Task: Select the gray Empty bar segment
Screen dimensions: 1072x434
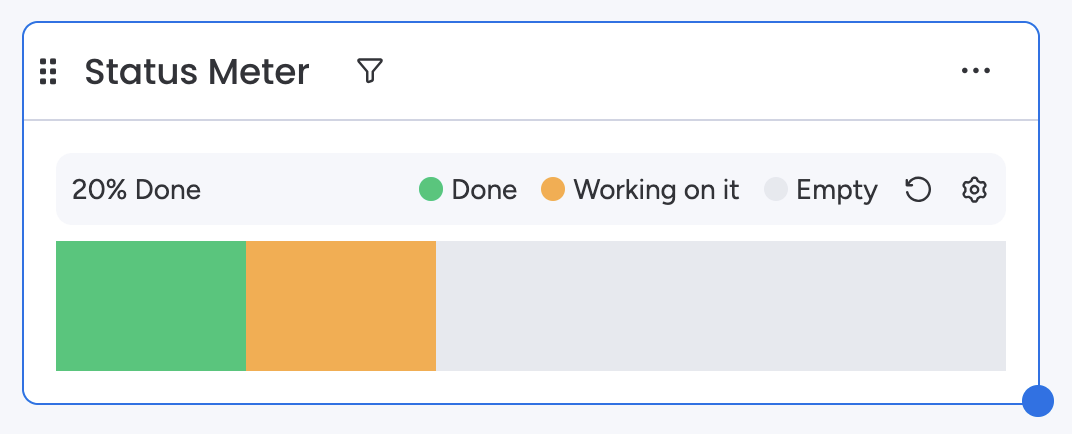Action: (720, 306)
